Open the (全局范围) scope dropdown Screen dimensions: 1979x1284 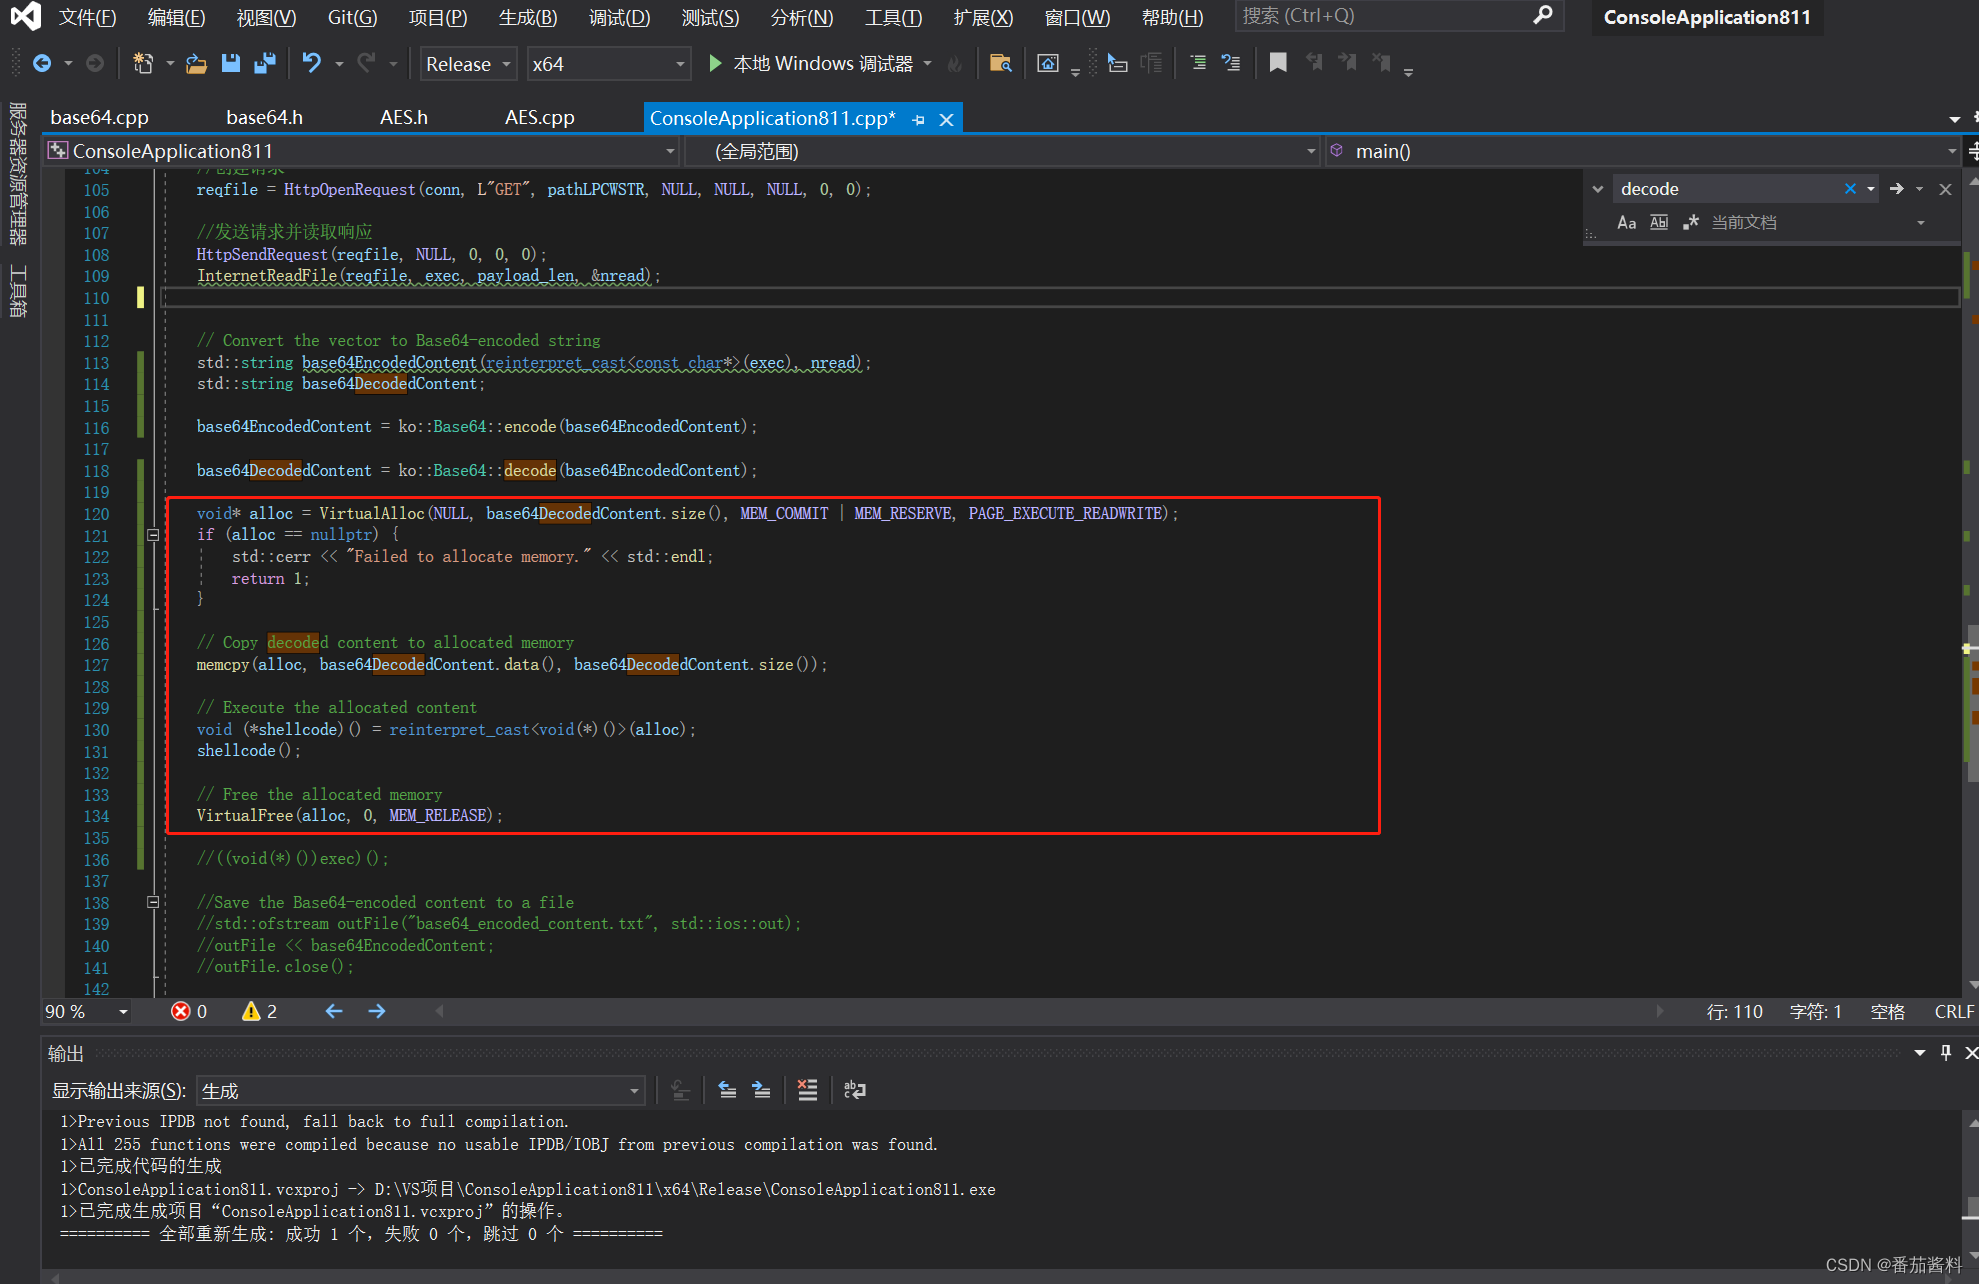(1002, 152)
